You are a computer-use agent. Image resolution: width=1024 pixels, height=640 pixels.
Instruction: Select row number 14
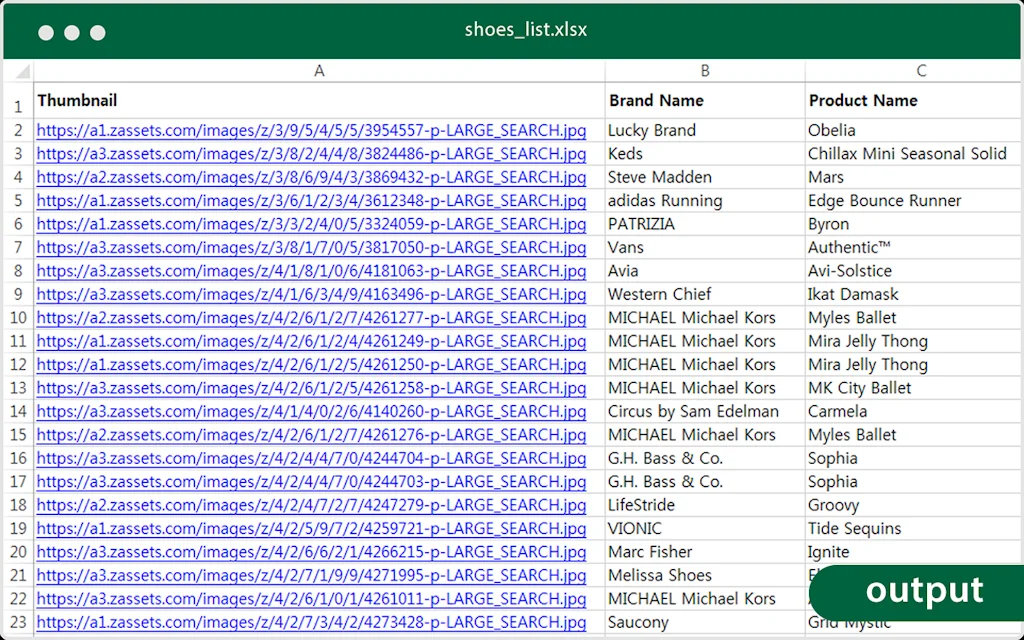click(x=17, y=411)
